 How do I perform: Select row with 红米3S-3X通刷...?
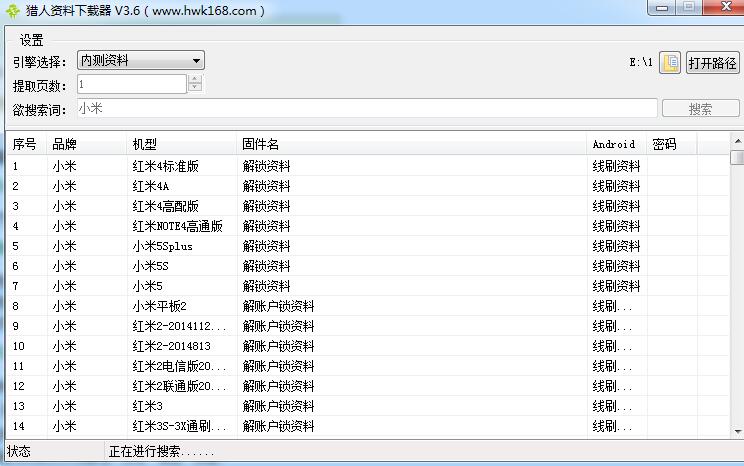click(368, 426)
